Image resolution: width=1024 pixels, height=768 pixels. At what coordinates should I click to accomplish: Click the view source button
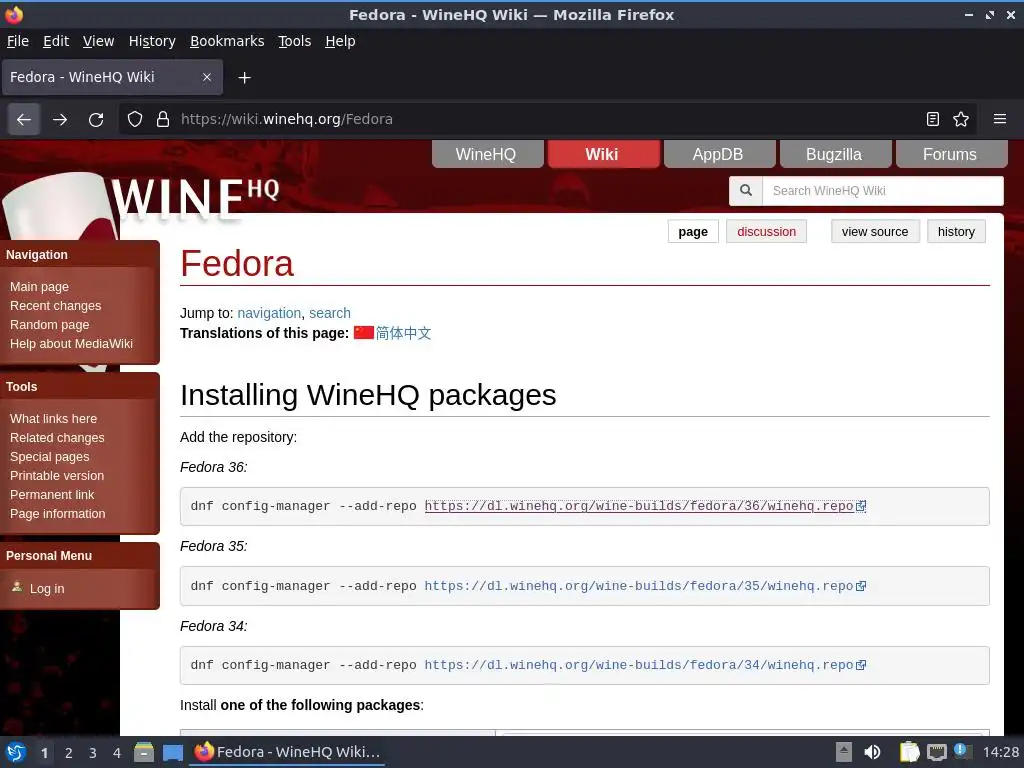click(x=875, y=232)
